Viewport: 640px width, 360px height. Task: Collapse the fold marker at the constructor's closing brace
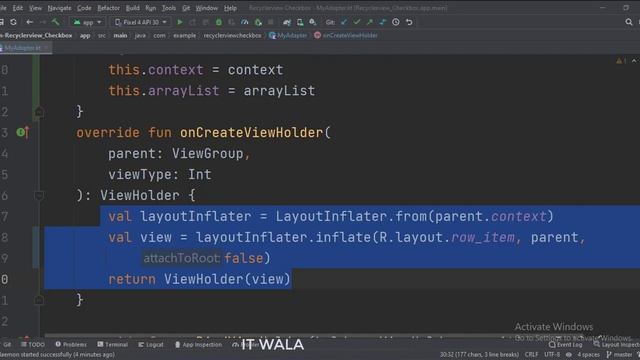[x=39, y=111]
